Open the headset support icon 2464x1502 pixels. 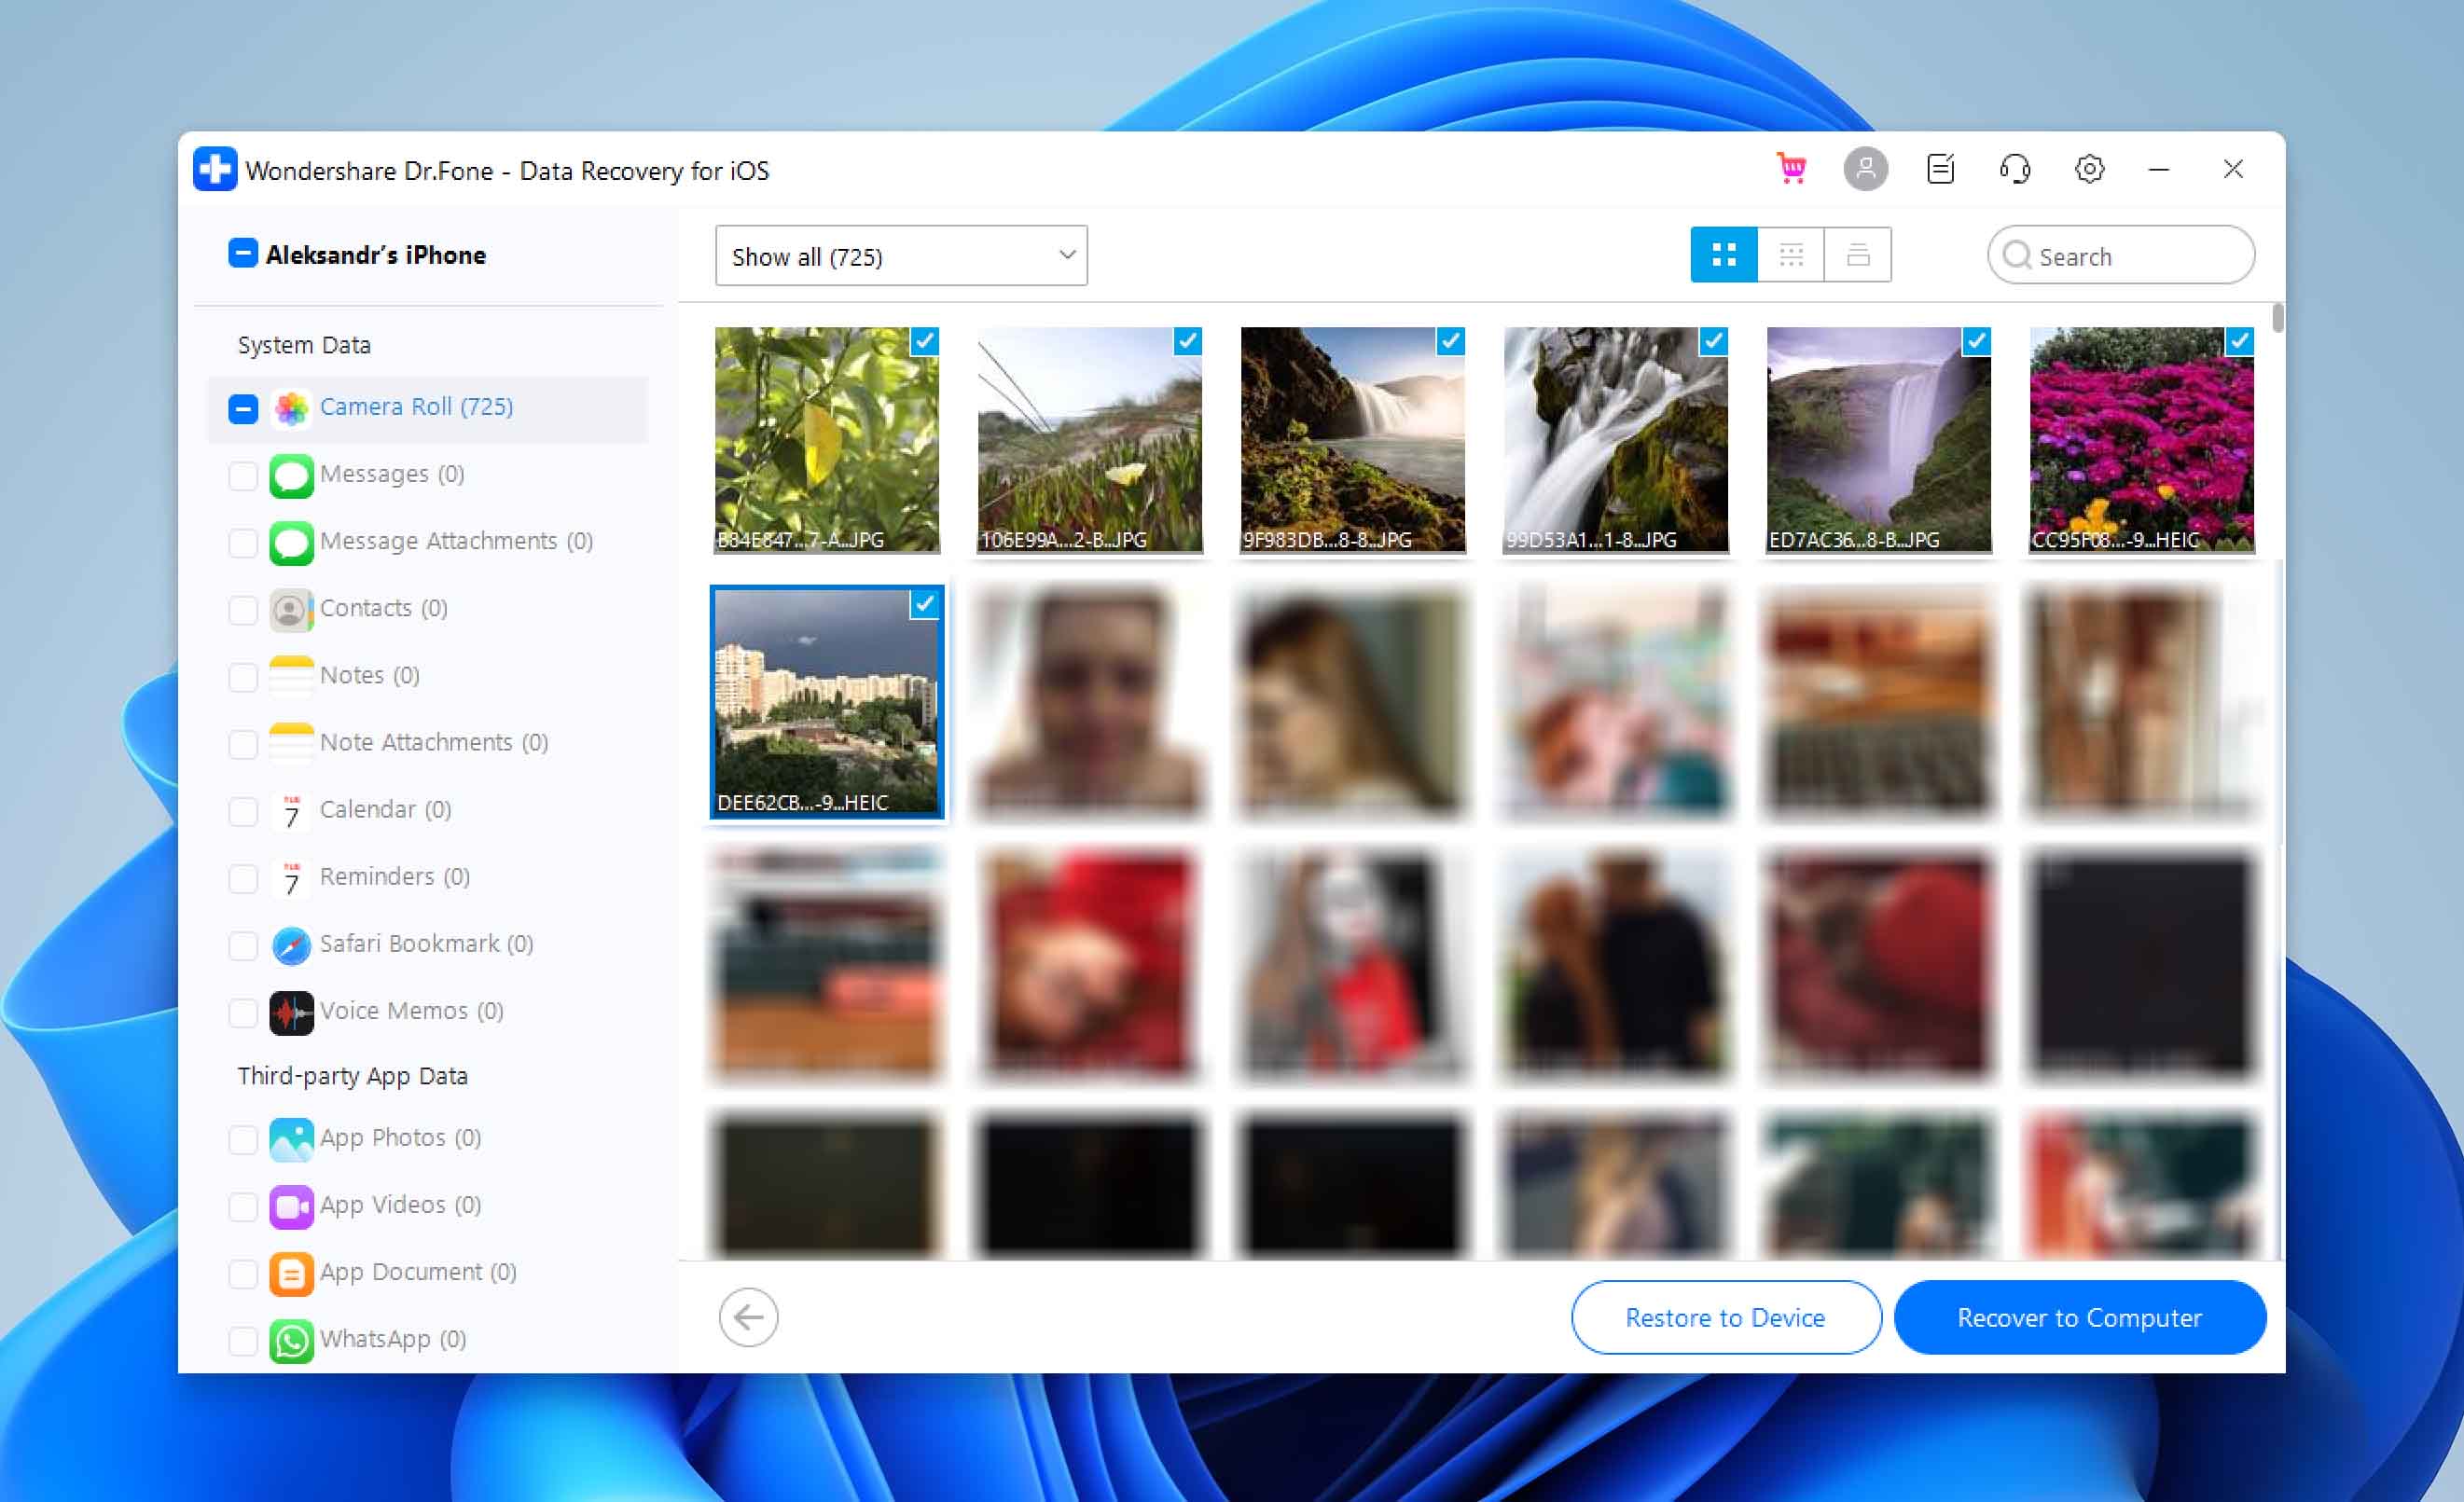point(2014,169)
